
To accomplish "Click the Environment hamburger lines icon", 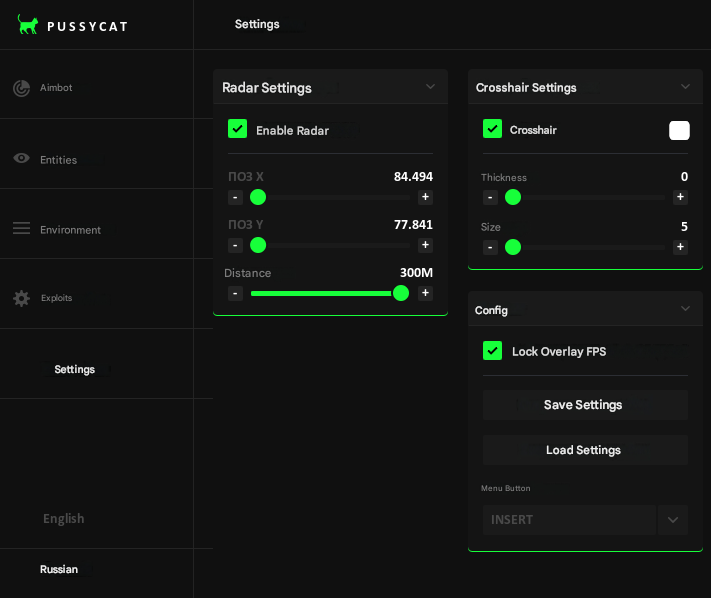I will point(21,228).
